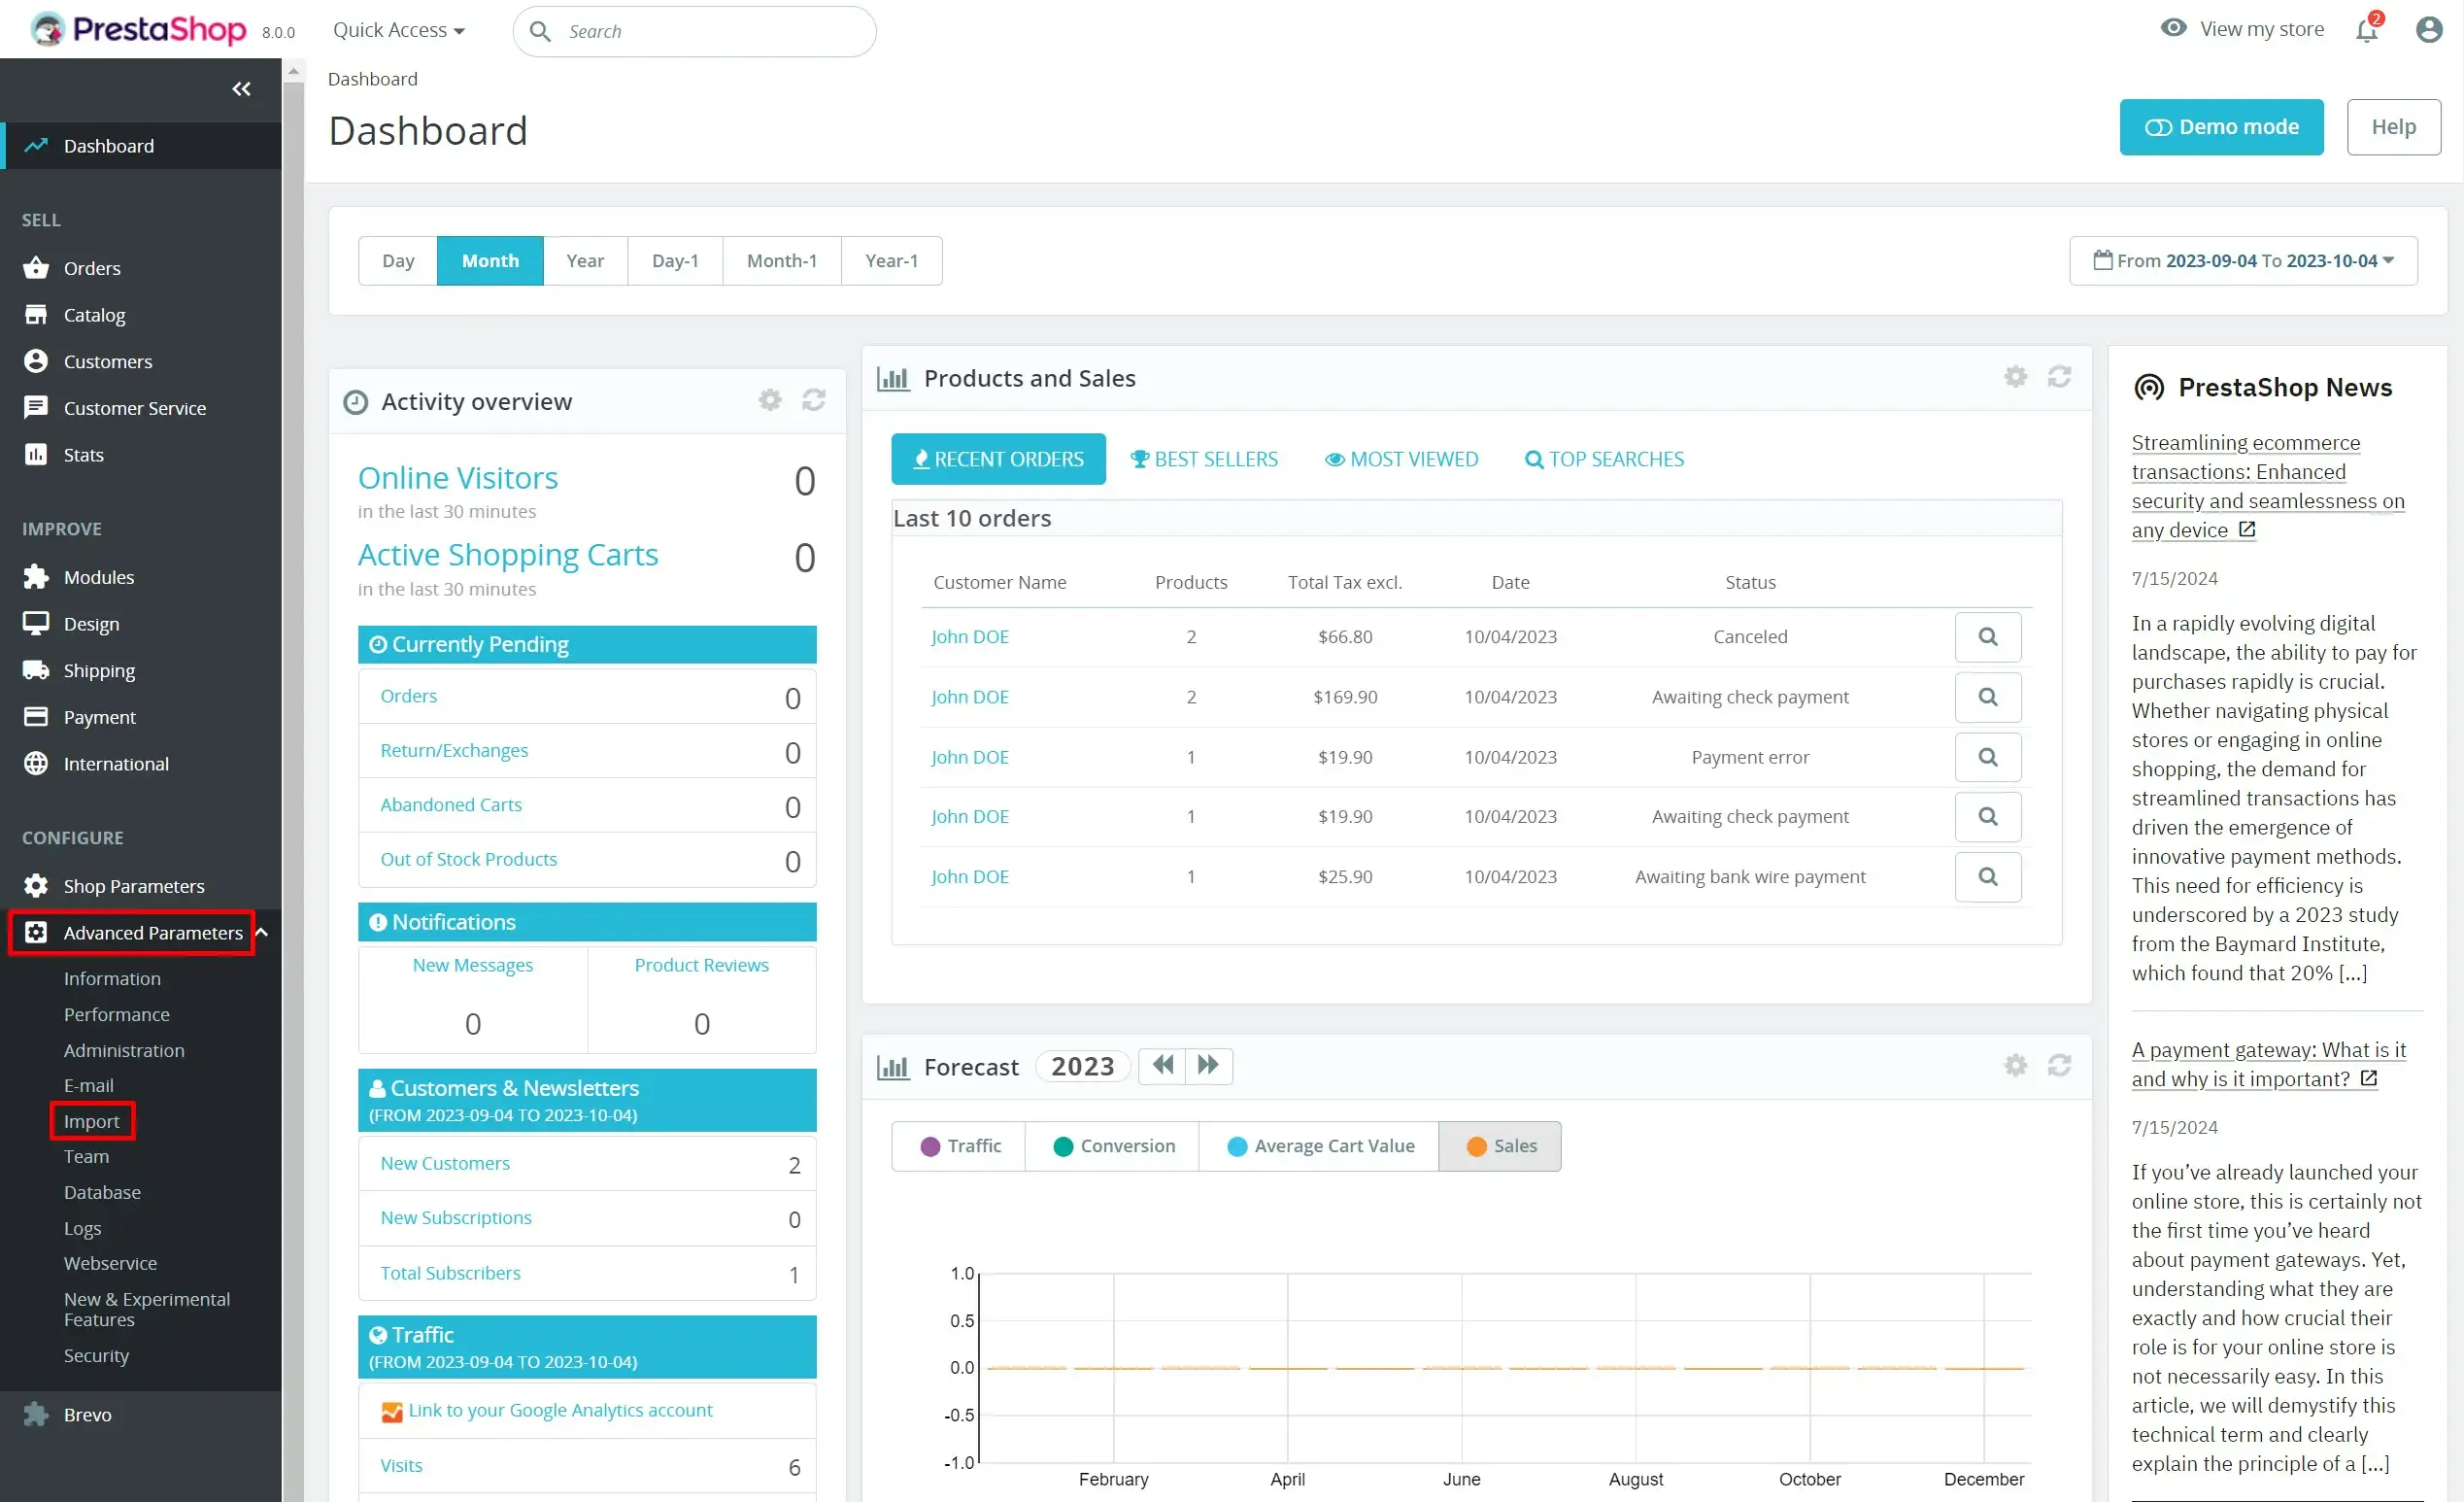This screenshot has height=1502, width=2464.
Task: View details of the canceled John DOE order
Action: click(x=1988, y=636)
